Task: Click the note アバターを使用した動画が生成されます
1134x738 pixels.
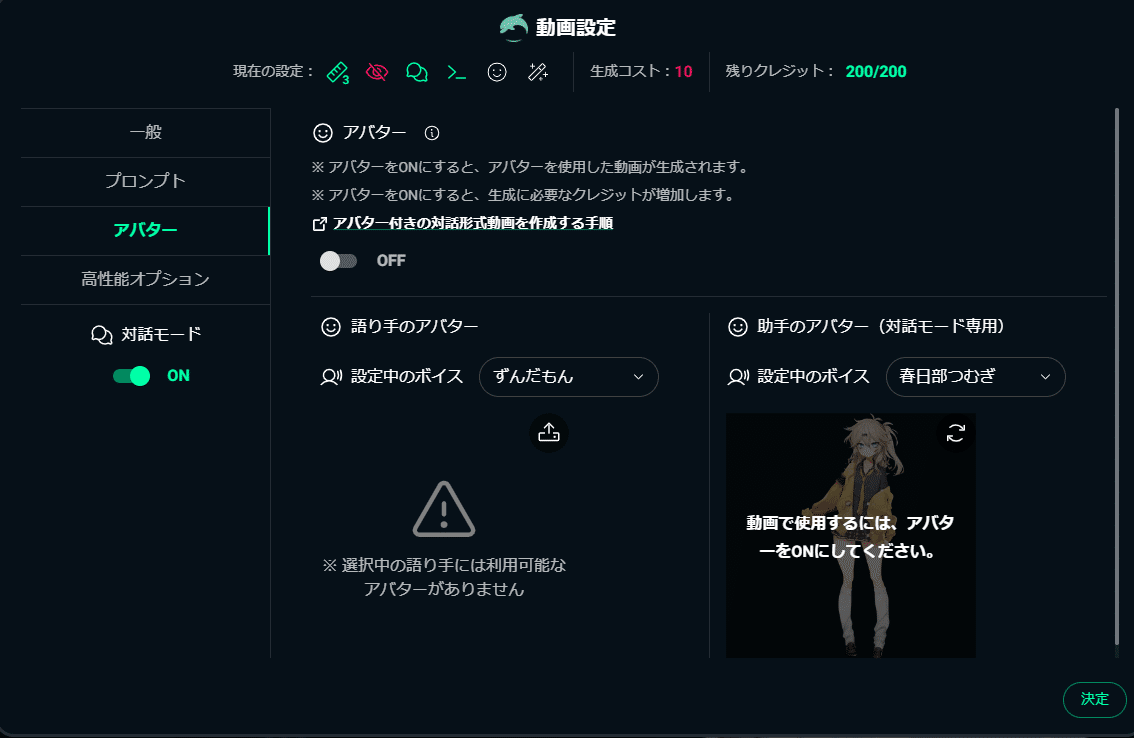Action: pos(530,167)
